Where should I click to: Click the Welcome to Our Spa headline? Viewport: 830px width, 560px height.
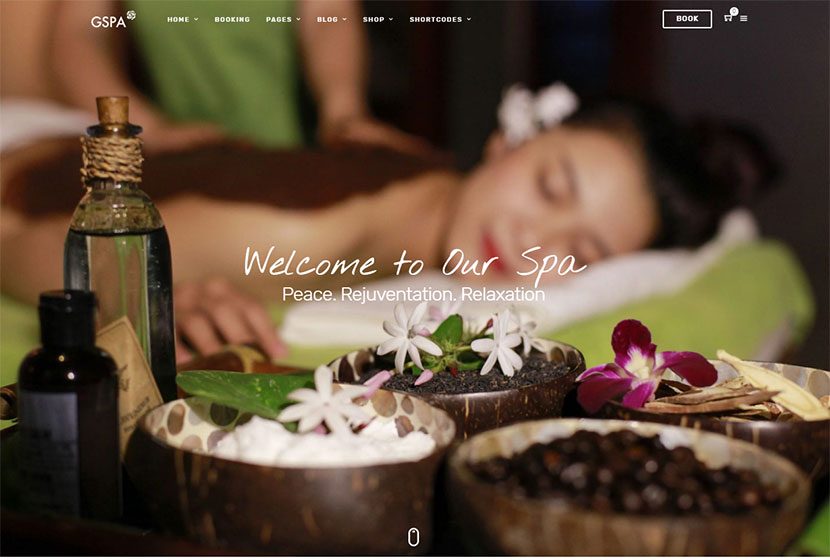(414, 264)
